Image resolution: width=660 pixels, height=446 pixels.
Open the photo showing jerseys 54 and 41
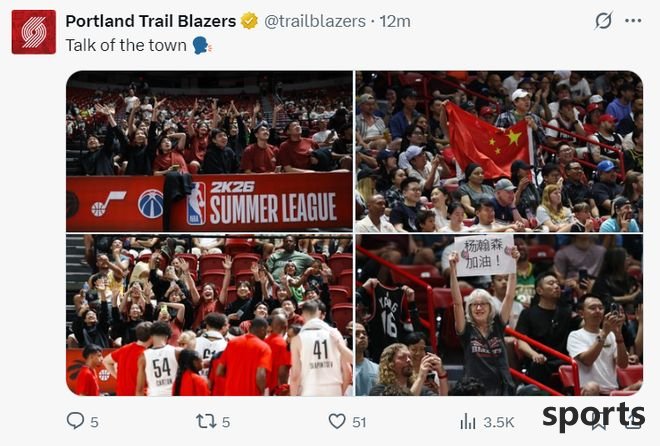[209, 315]
